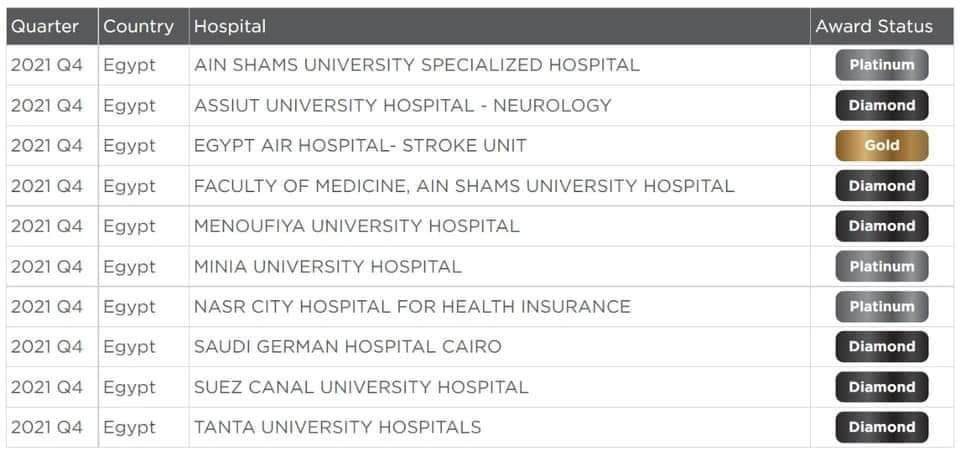
Task: Click the Hospital column header
Action: (230, 26)
